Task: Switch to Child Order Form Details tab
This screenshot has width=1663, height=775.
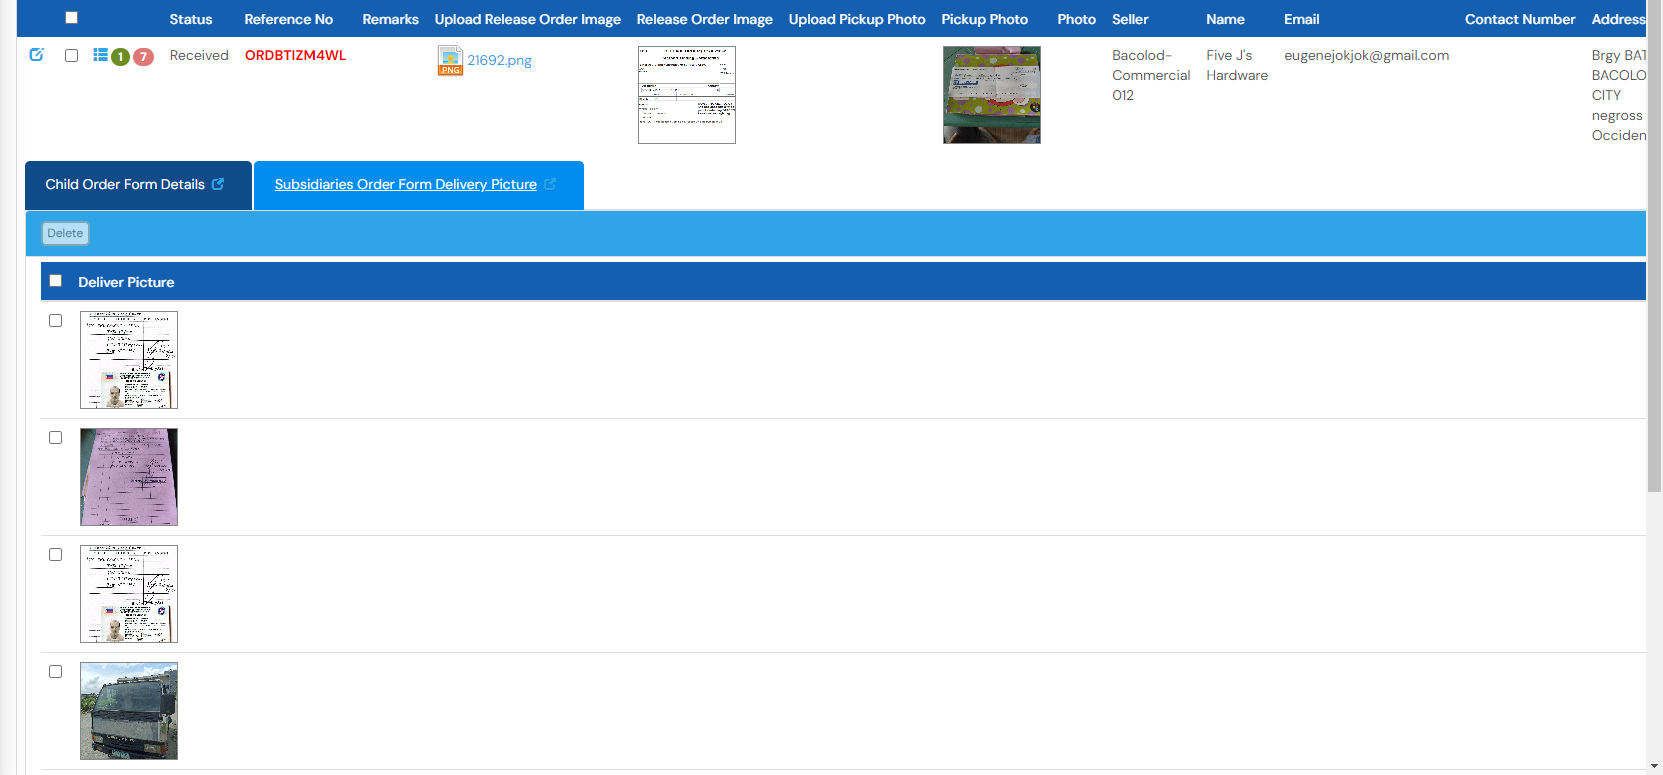Action: (125, 185)
